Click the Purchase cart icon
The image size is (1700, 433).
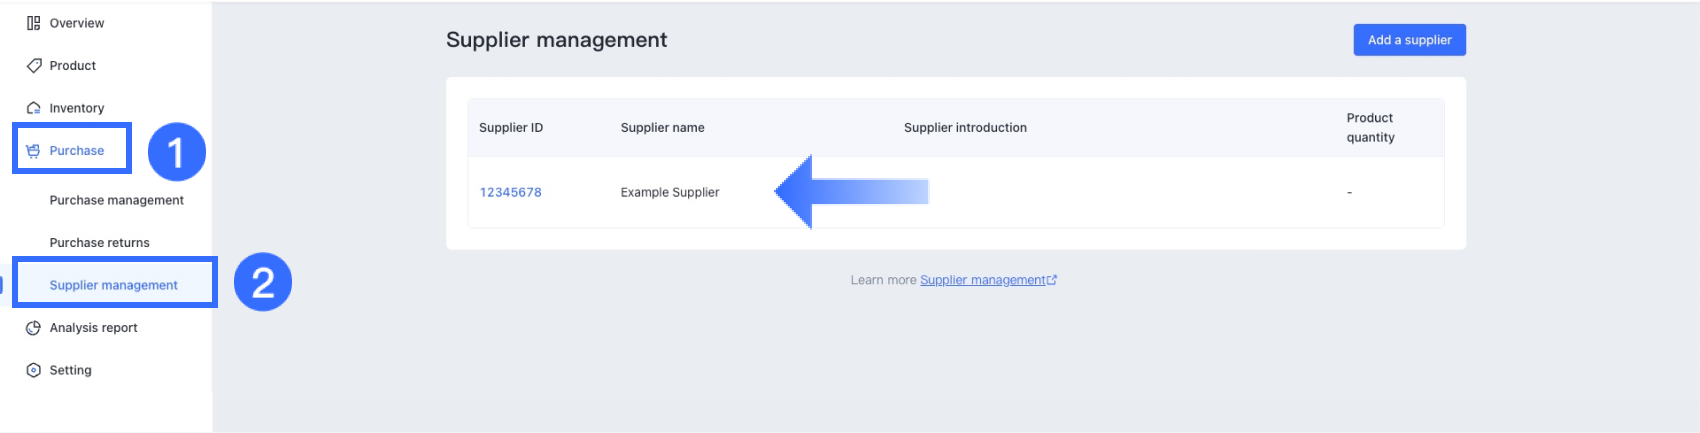(x=33, y=151)
